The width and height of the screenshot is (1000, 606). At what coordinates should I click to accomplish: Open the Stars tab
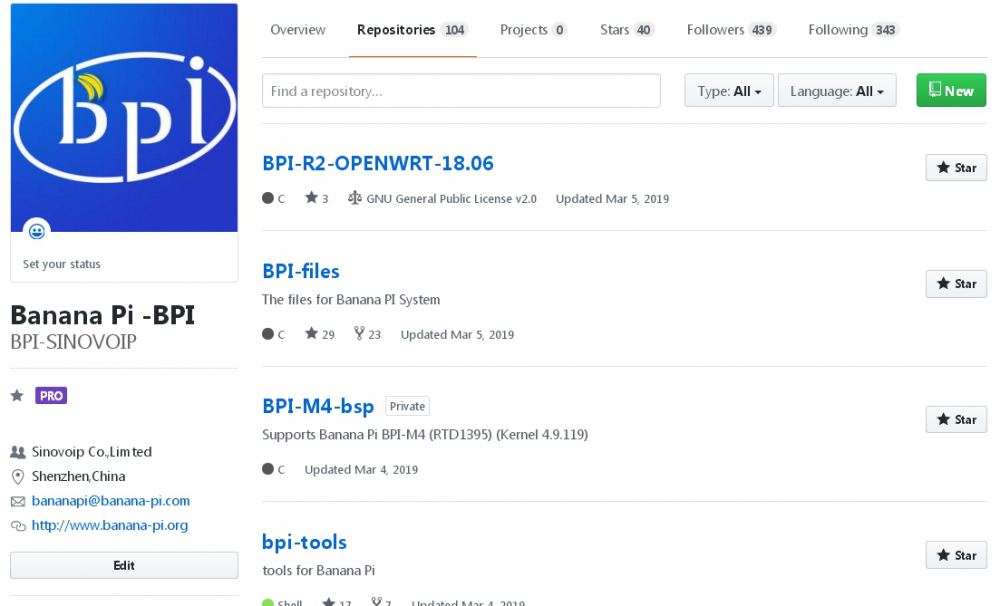pos(613,30)
